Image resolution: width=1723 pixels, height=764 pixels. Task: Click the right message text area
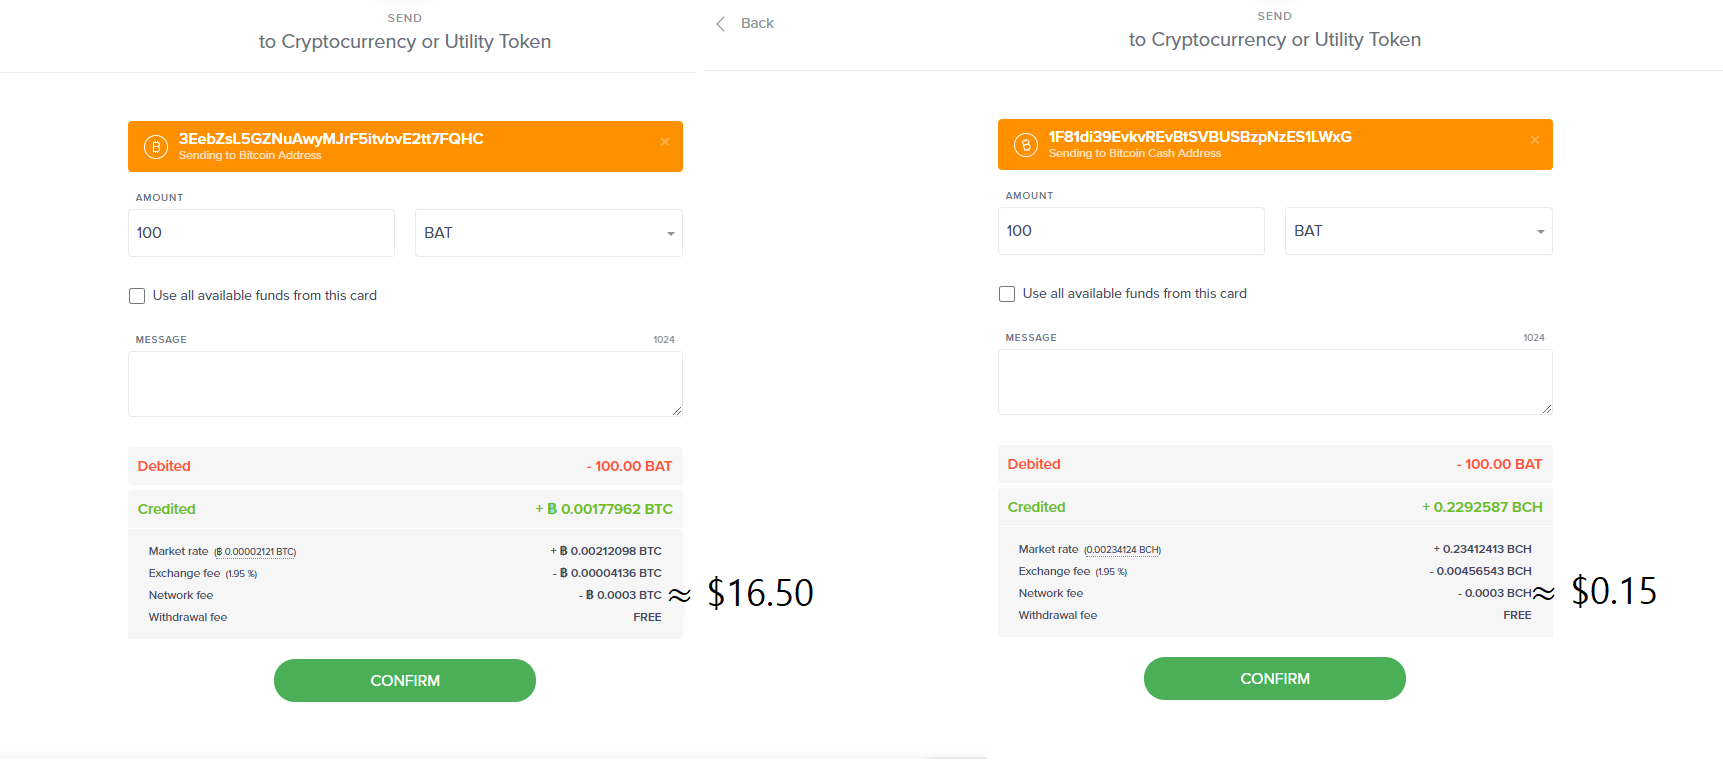(1275, 382)
